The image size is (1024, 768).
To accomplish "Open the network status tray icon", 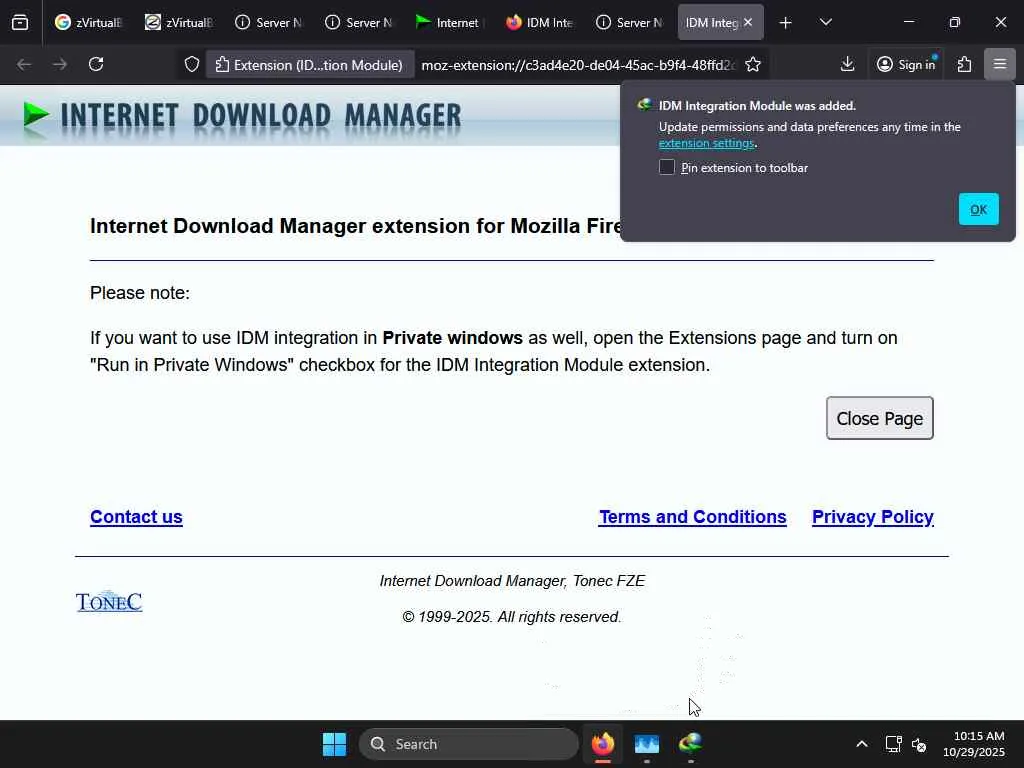I will (x=893, y=744).
